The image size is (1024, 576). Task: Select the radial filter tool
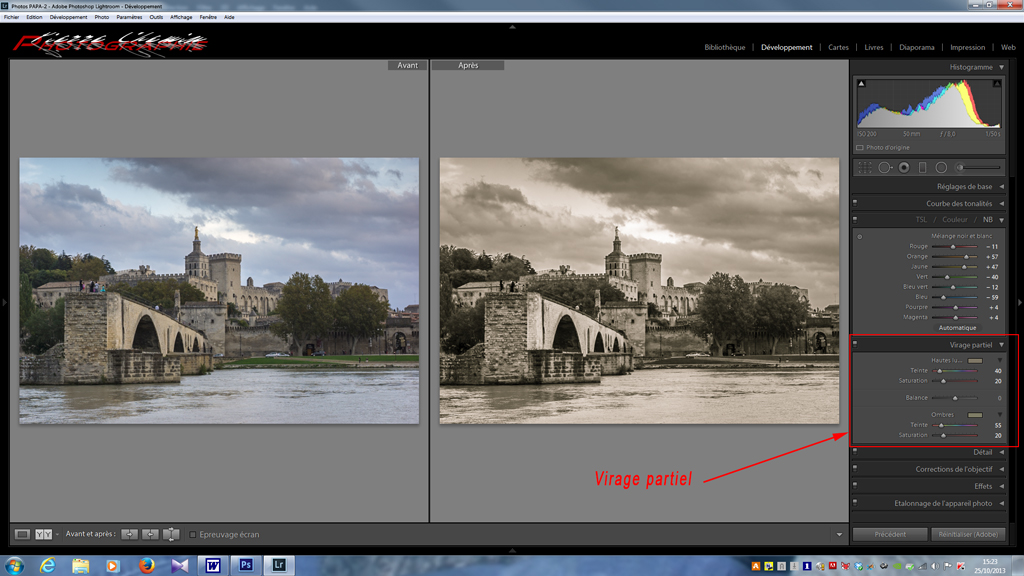point(941,168)
